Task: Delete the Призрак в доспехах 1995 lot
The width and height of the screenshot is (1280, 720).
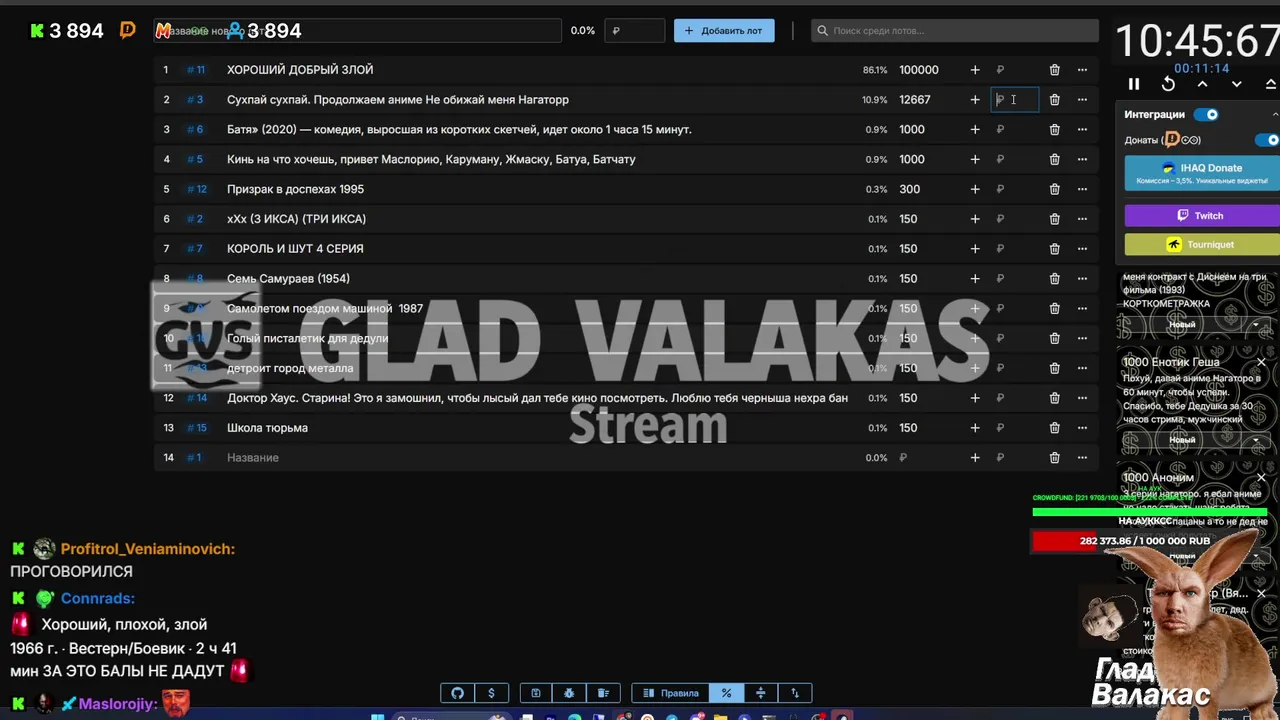Action: (1054, 189)
